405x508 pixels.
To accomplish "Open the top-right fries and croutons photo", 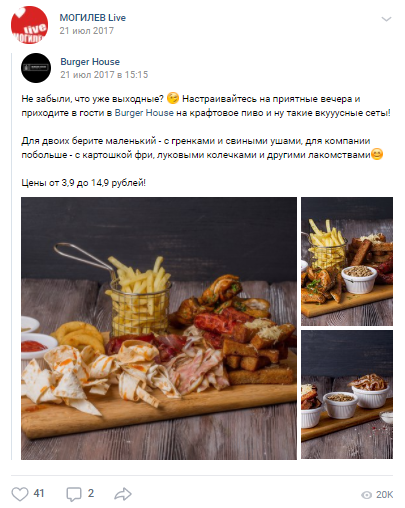I will click(x=347, y=261).
